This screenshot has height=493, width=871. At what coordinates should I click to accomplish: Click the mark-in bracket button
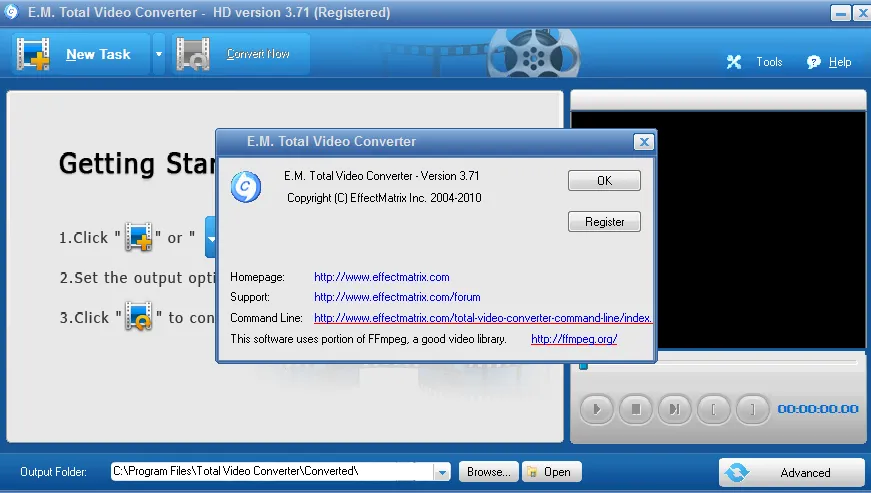pos(713,409)
